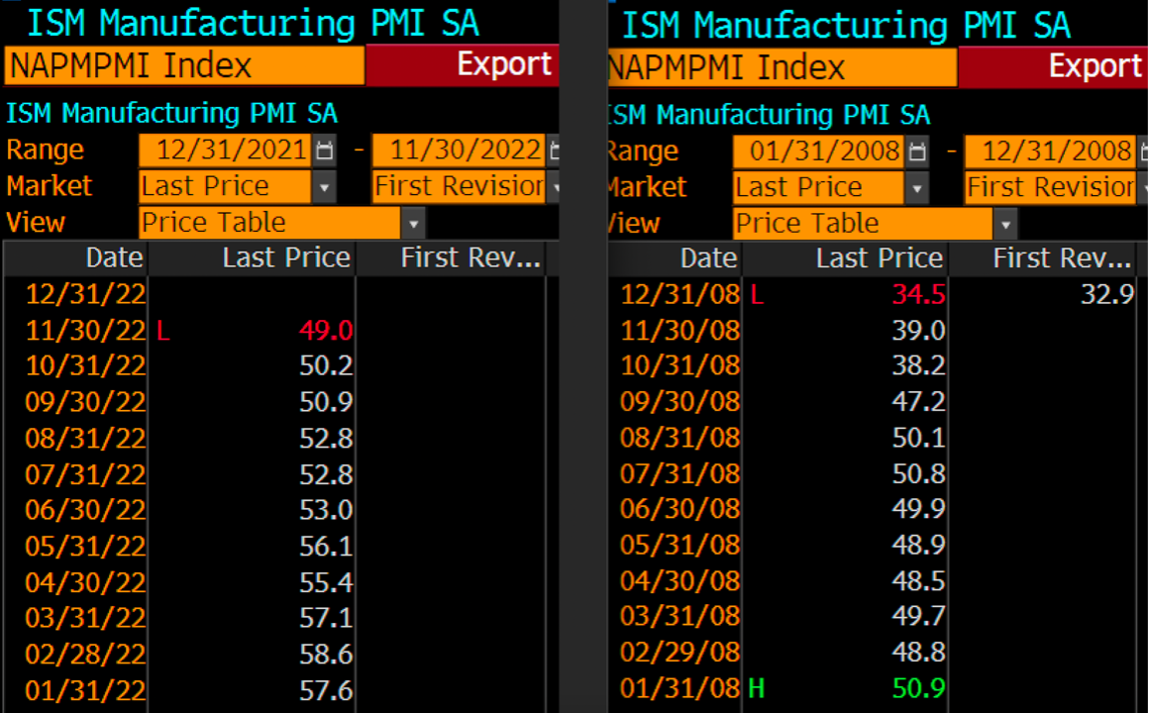Screen dimensions: 1151x715
Task: Click the 34.5 low value
Action: tap(918, 295)
